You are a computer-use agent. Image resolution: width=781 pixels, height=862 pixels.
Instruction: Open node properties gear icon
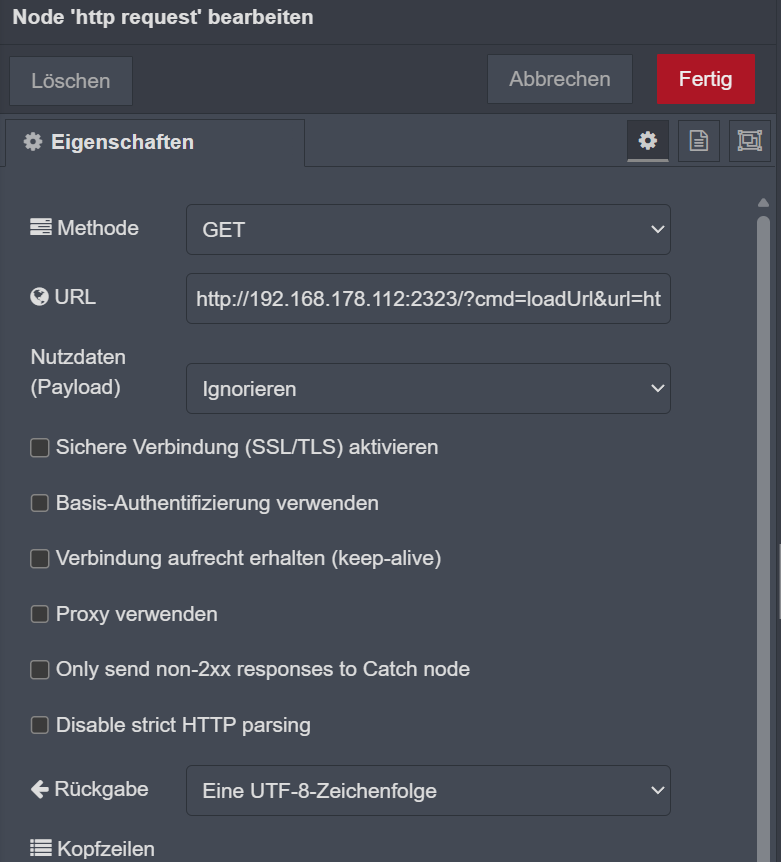[x=648, y=141]
